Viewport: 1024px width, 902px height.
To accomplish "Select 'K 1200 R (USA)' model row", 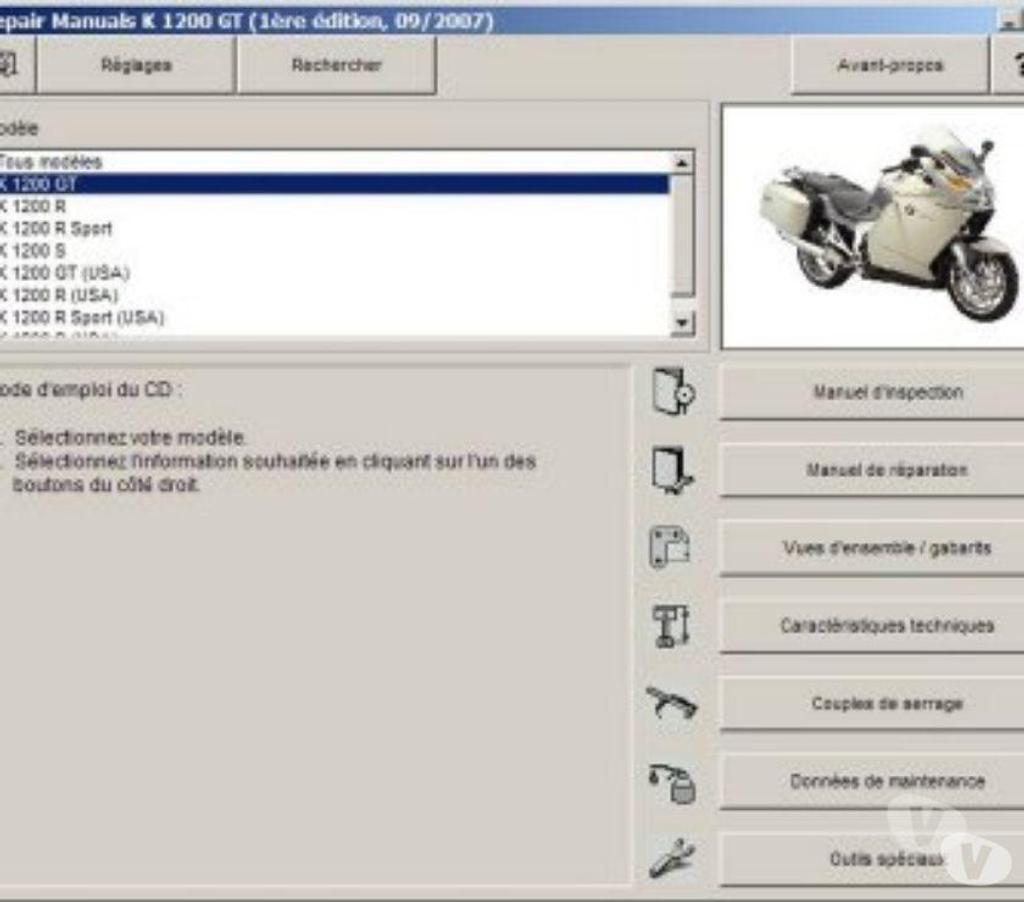I will click(x=334, y=295).
